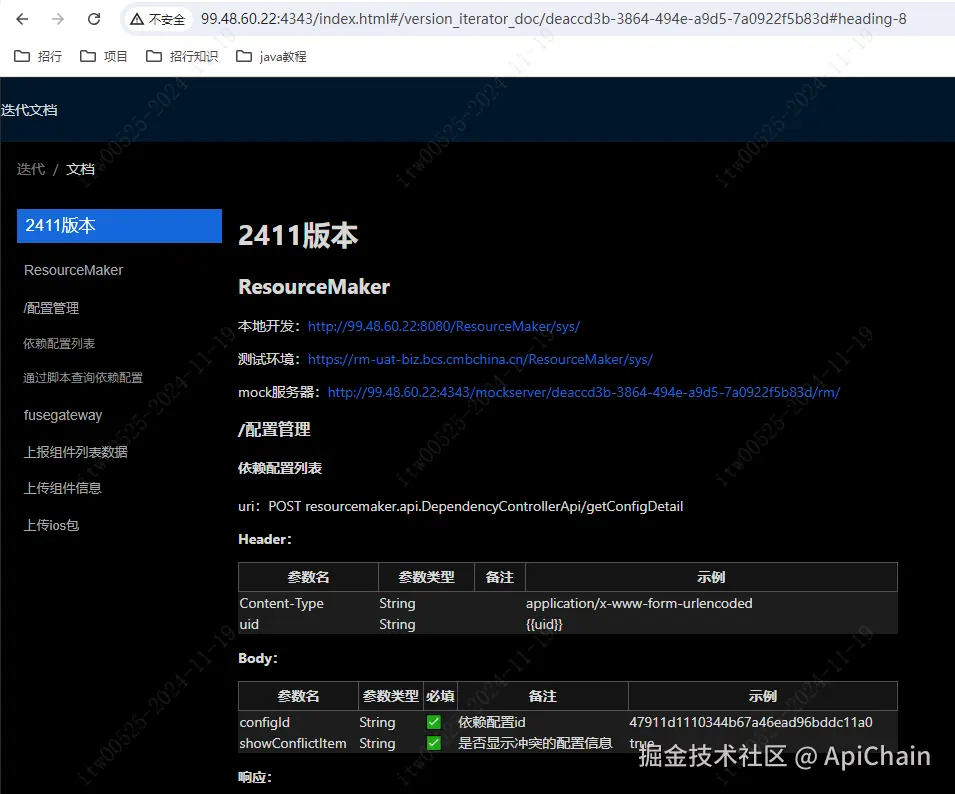Click the showConflictItem parameter cell
The width and height of the screenshot is (955, 794).
coord(292,743)
